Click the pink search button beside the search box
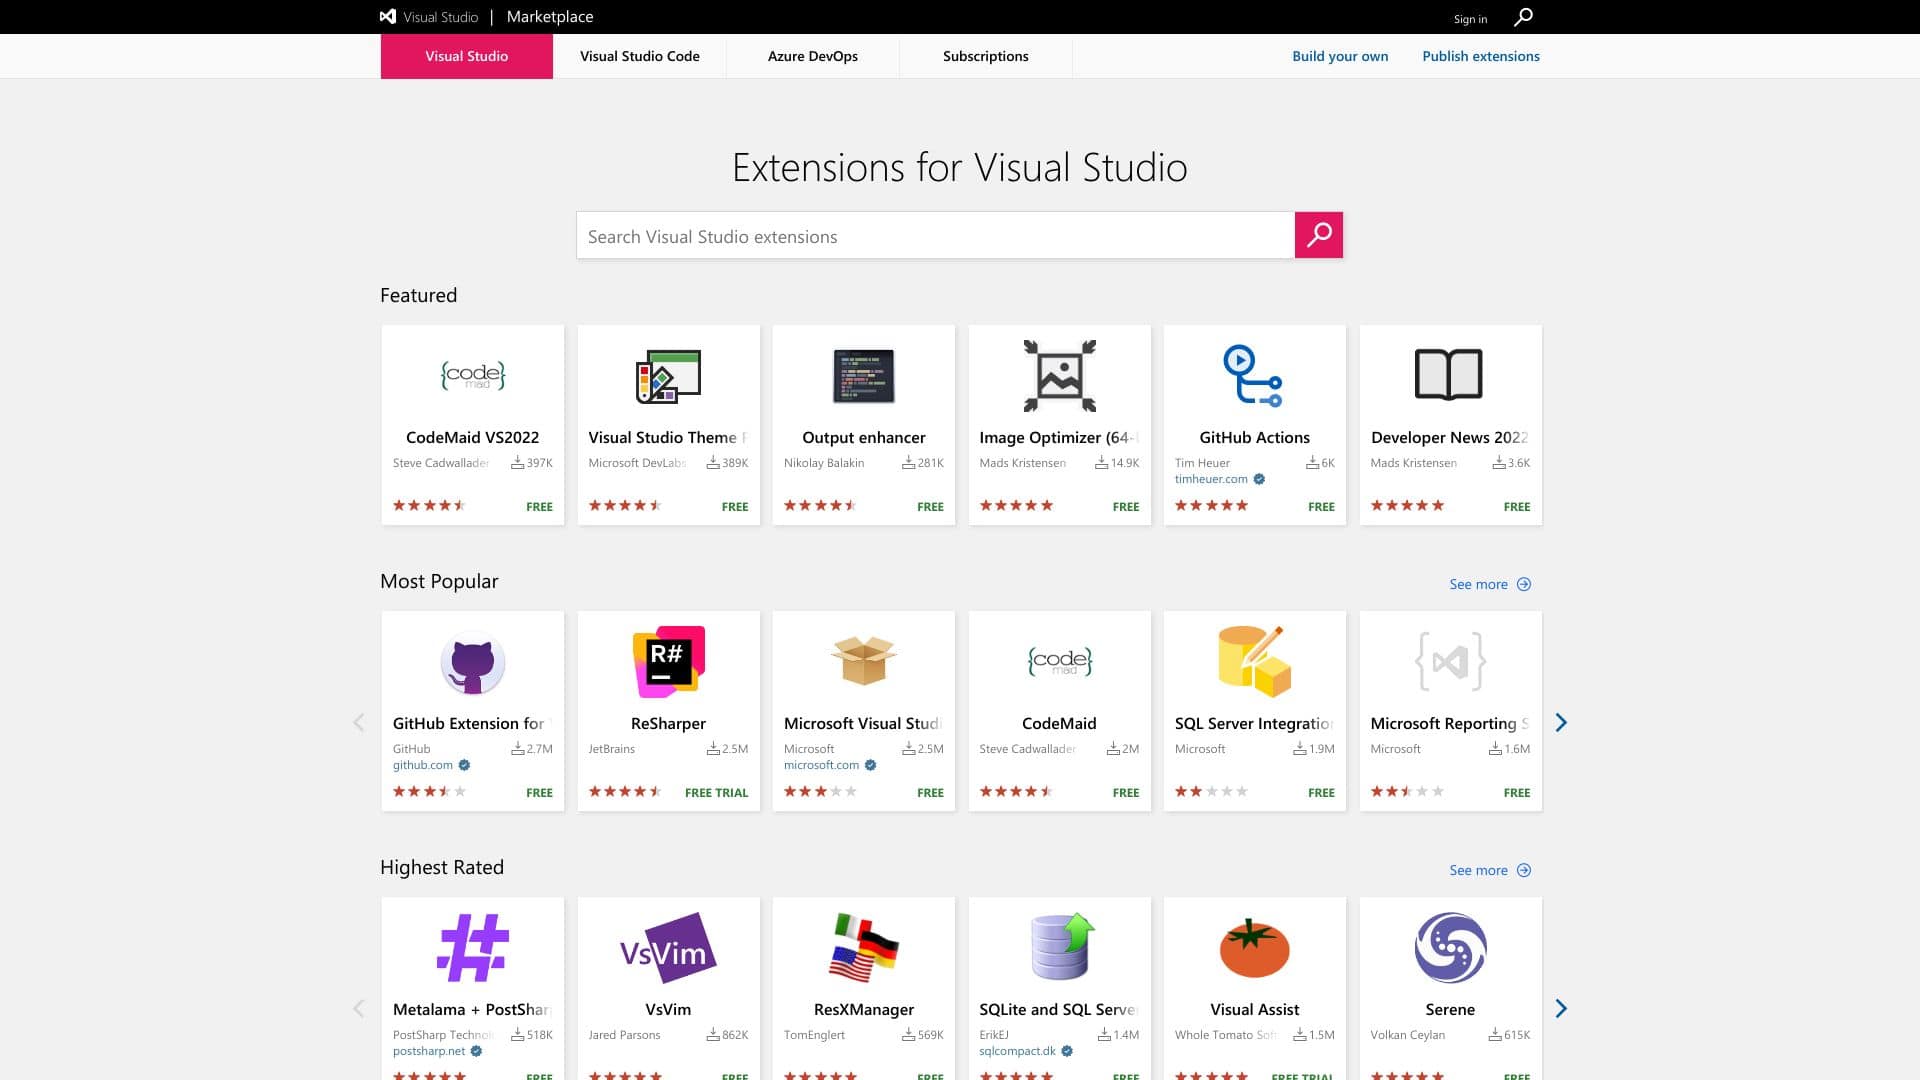This screenshot has height=1080, width=1920. tap(1319, 235)
